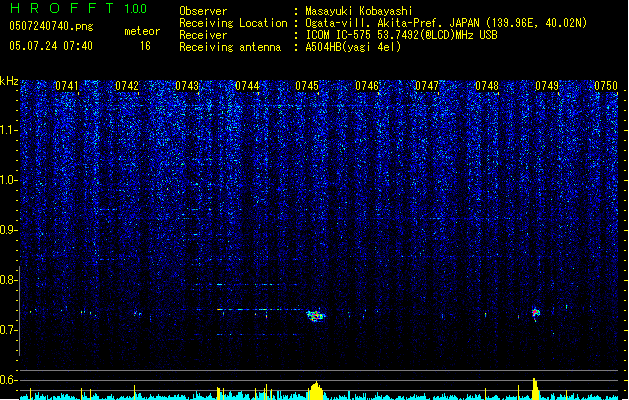Click the 0741 time marker
This screenshot has width=629, height=400.
point(67,86)
